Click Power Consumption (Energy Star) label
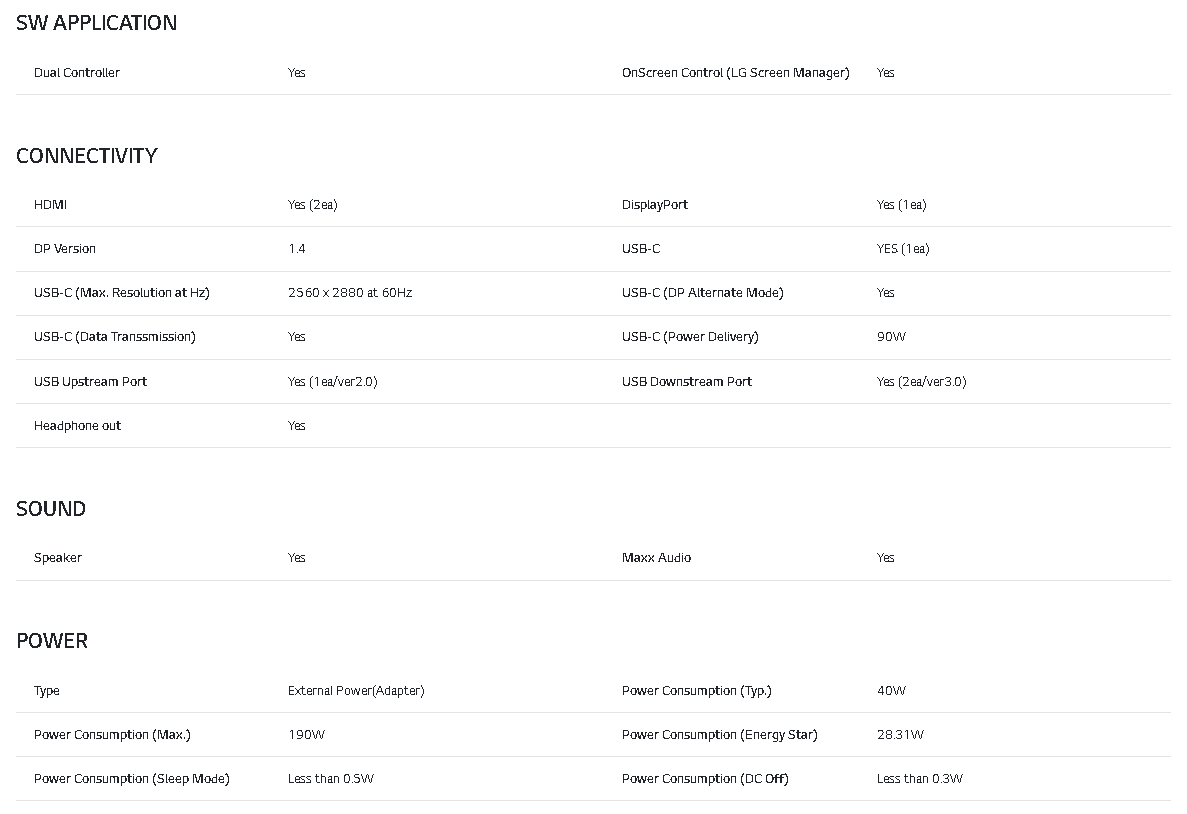 click(x=719, y=735)
